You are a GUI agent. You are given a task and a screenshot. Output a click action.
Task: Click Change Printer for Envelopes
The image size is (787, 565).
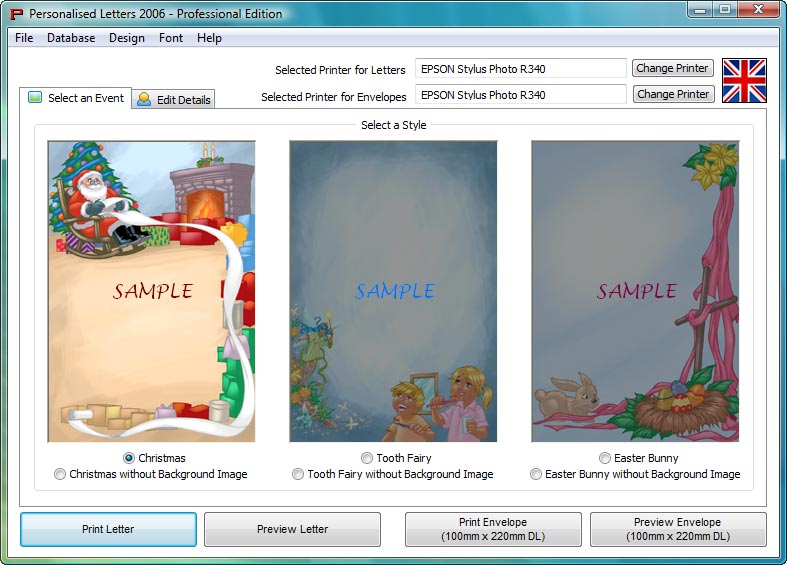tap(673, 94)
